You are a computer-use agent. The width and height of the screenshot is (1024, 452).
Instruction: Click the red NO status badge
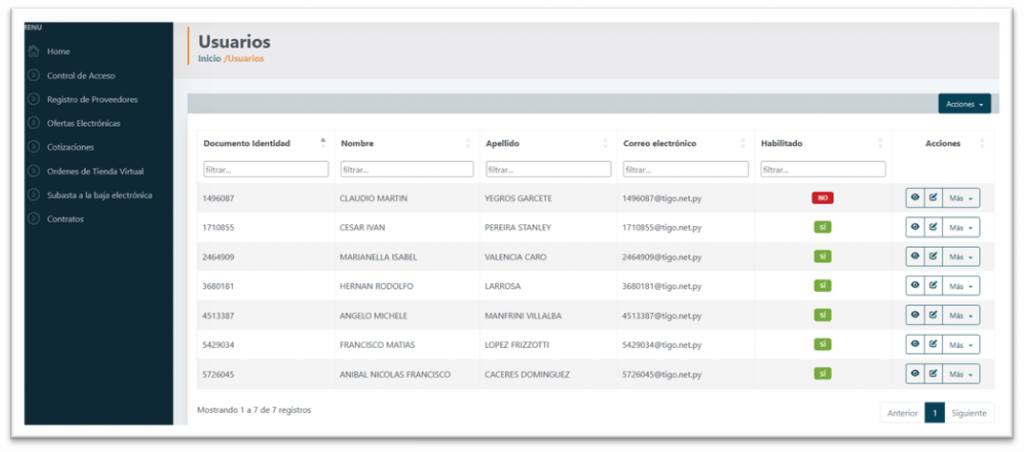[x=822, y=198]
